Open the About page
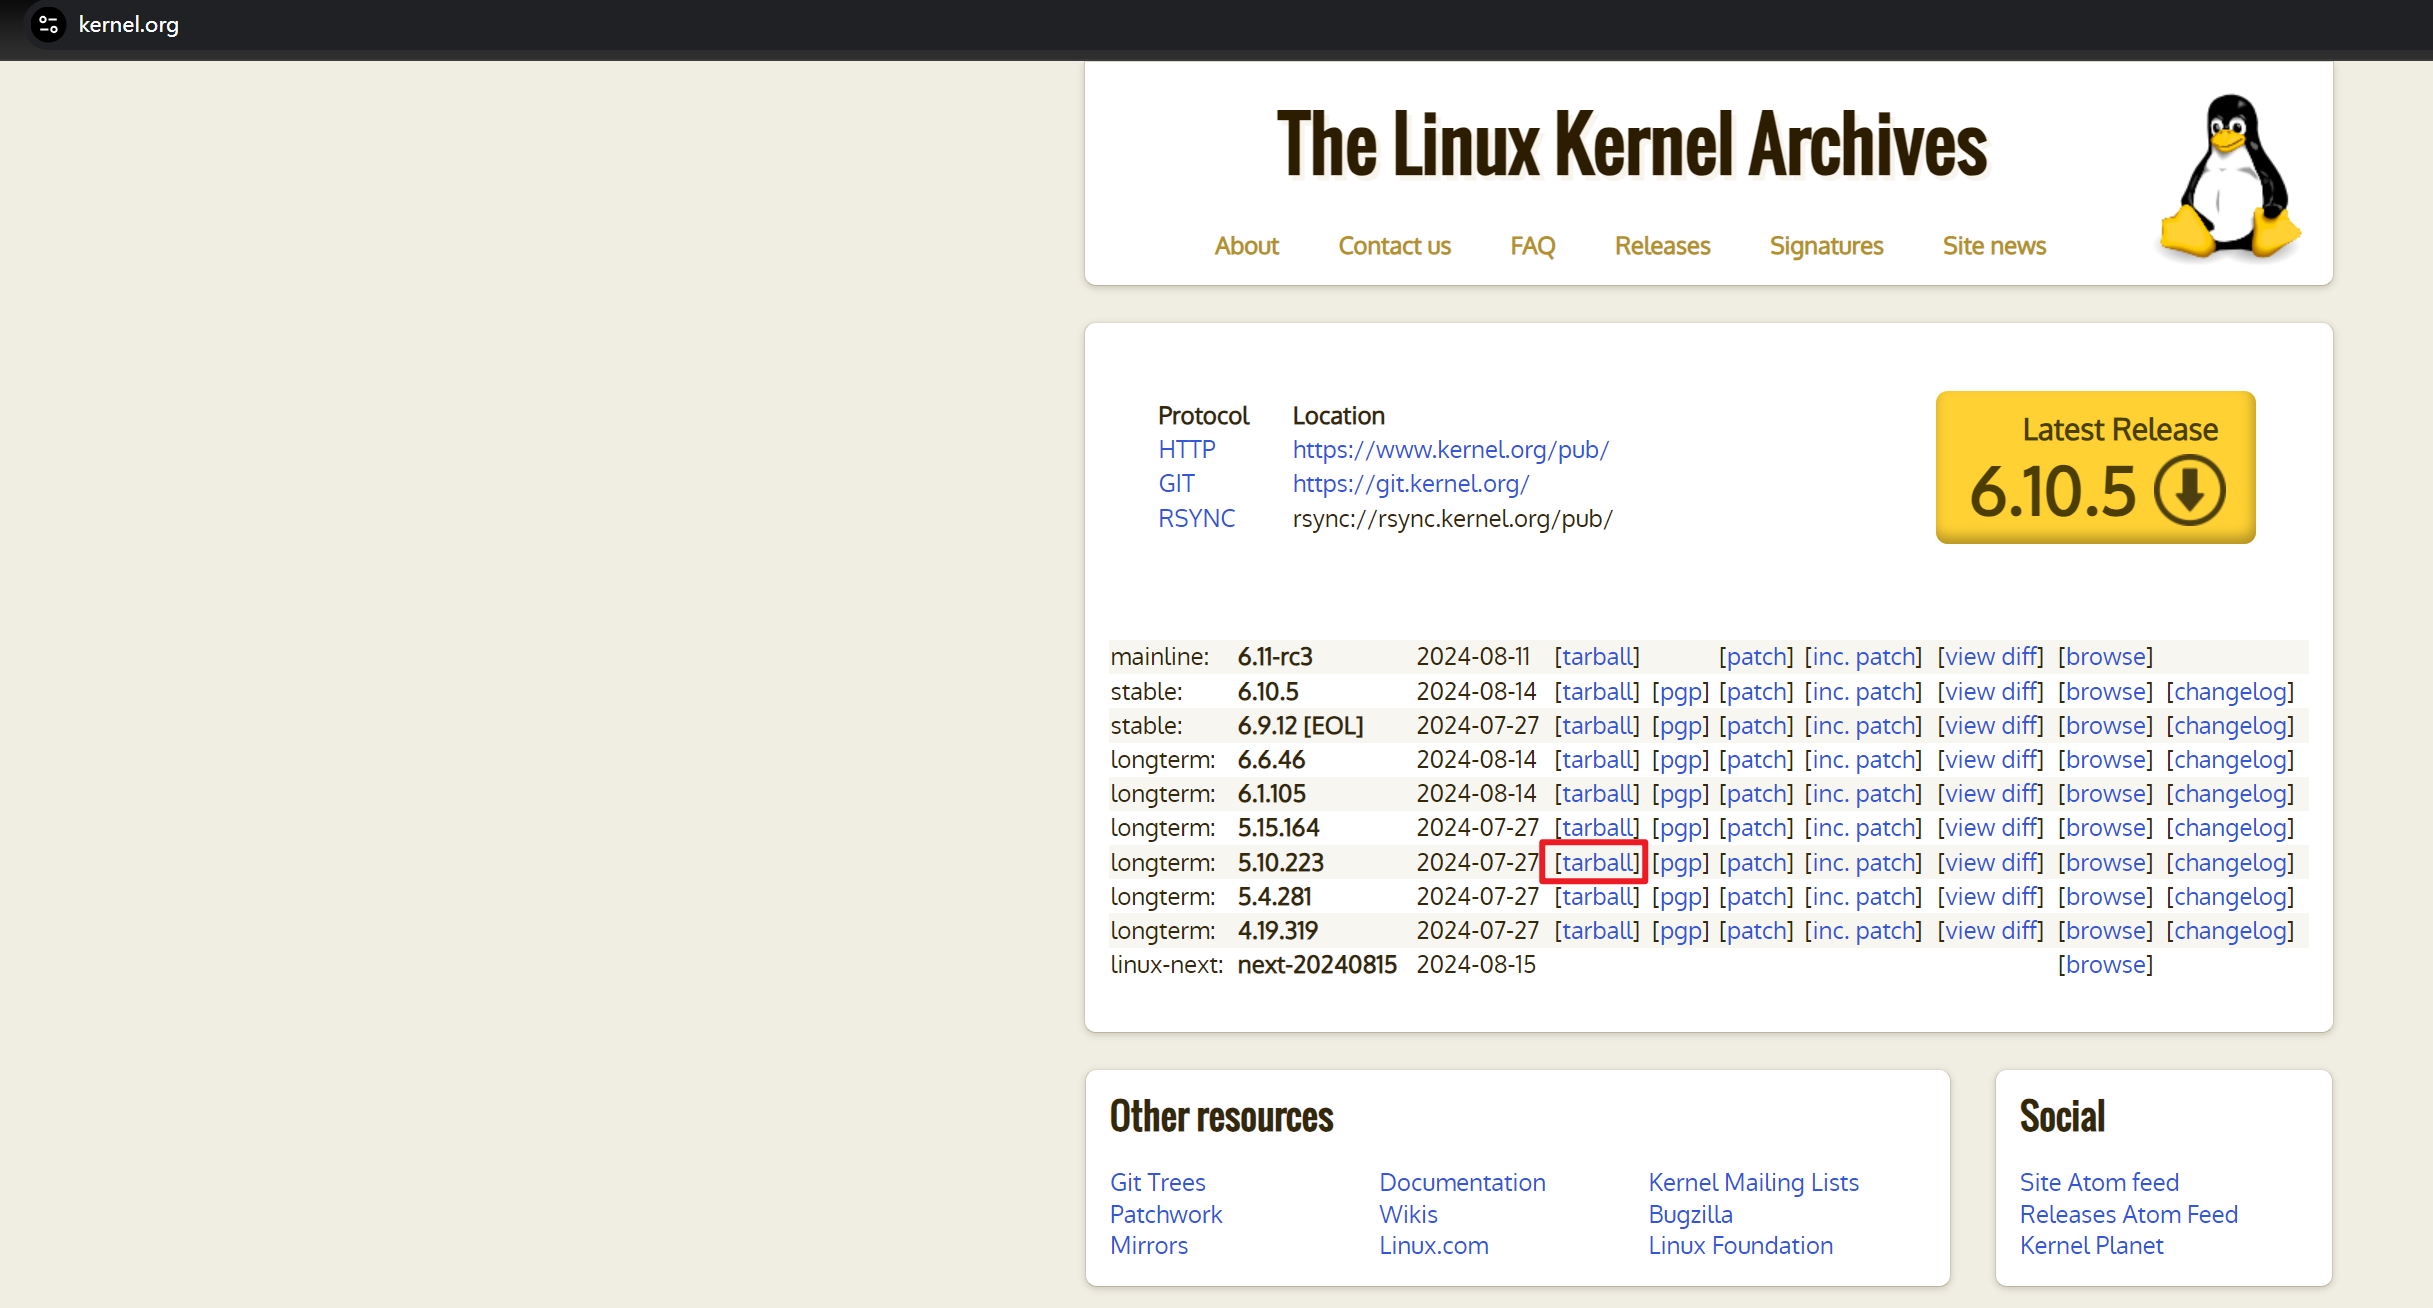Screen dimensions: 2433x1308 click(x=1246, y=246)
